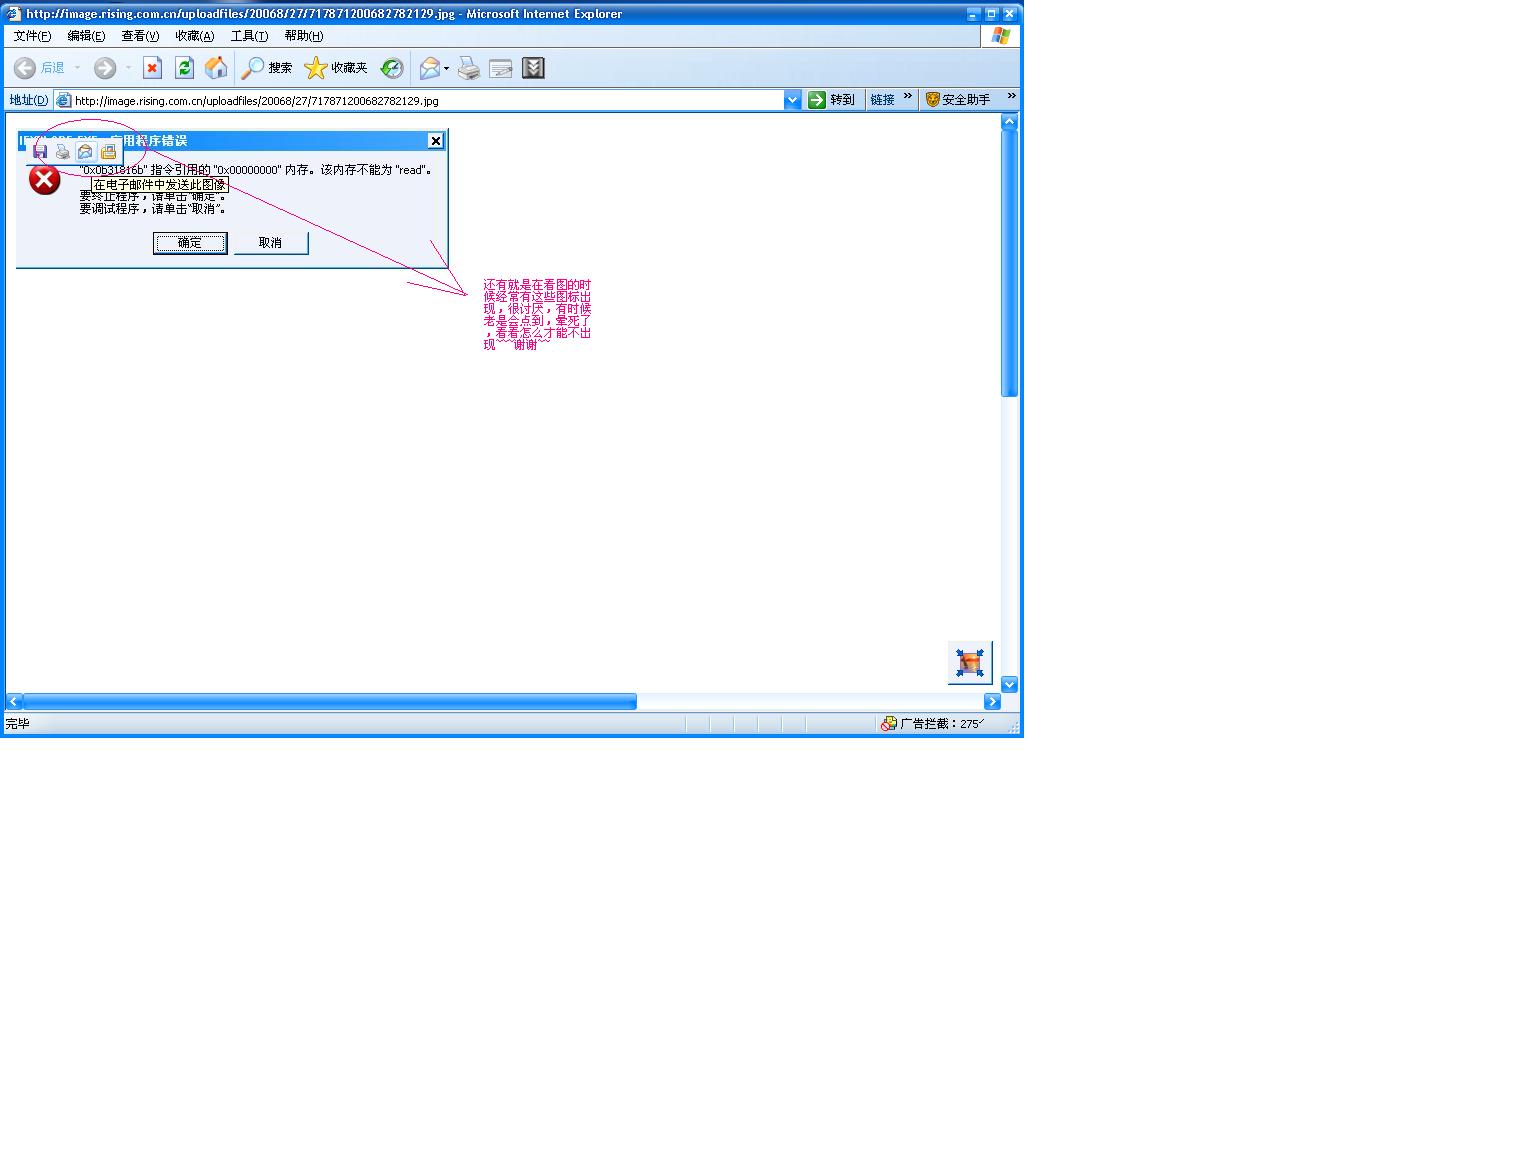Maximize the Internet Explorer window
The height and width of the screenshot is (1152, 1536).
[x=992, y=14]
